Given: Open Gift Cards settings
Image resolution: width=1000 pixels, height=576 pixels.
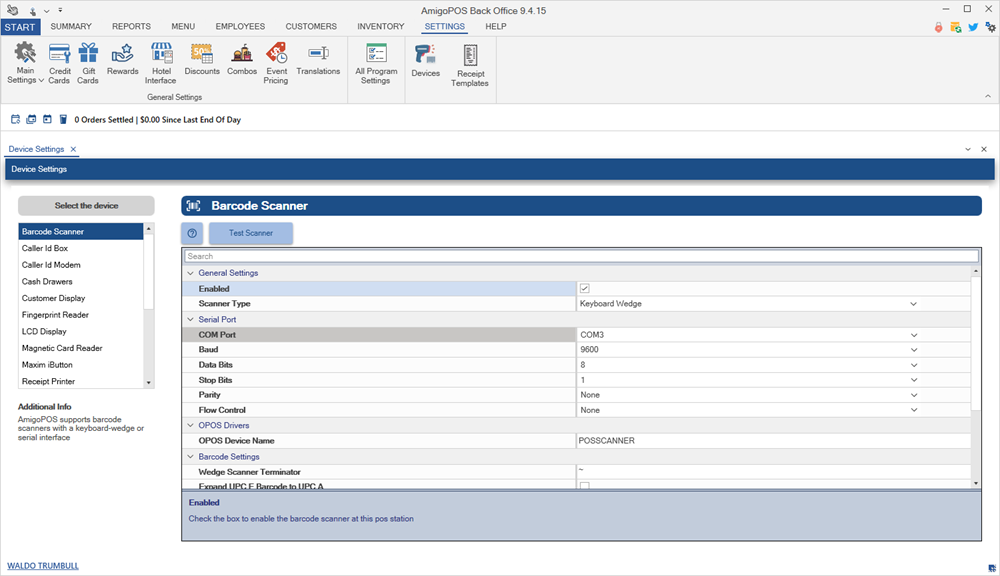Looking at the screenshot, I should (x=88, y=63).
